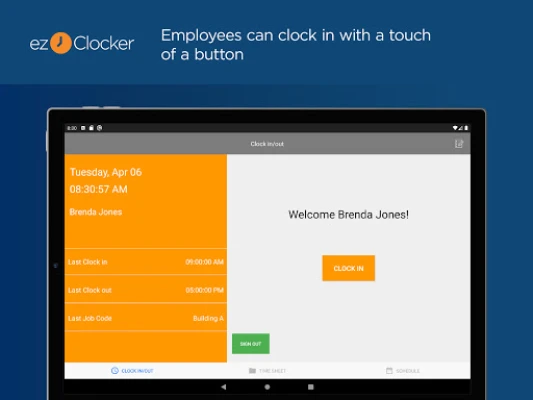The width and height of the screenshot is (533, 400).
Task: Switch to the TIME SHEET tab label
Action: (272, 371)
